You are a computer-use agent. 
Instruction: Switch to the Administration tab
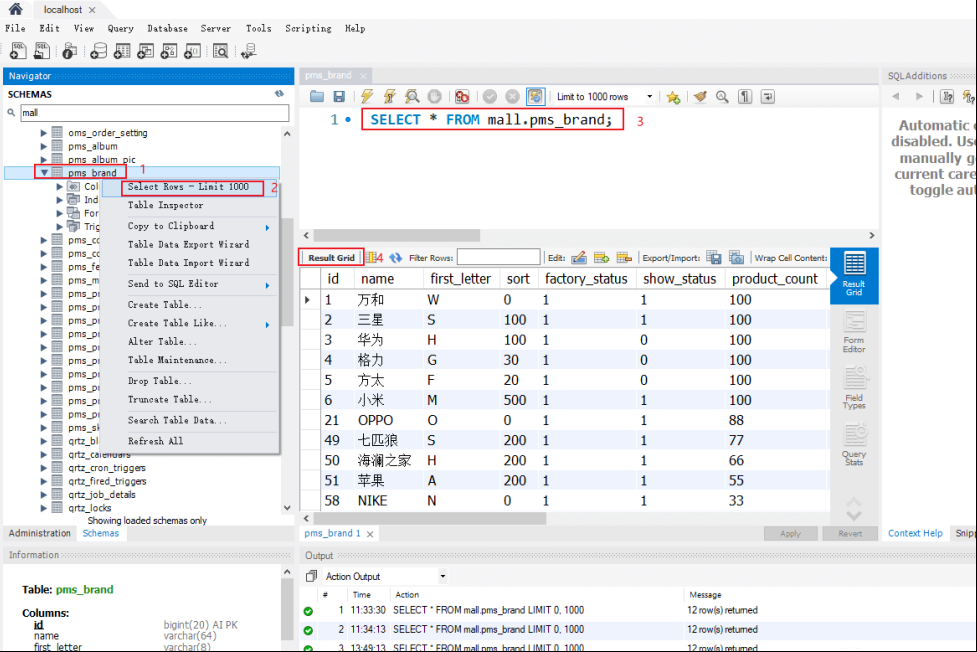tap(40, 534)
